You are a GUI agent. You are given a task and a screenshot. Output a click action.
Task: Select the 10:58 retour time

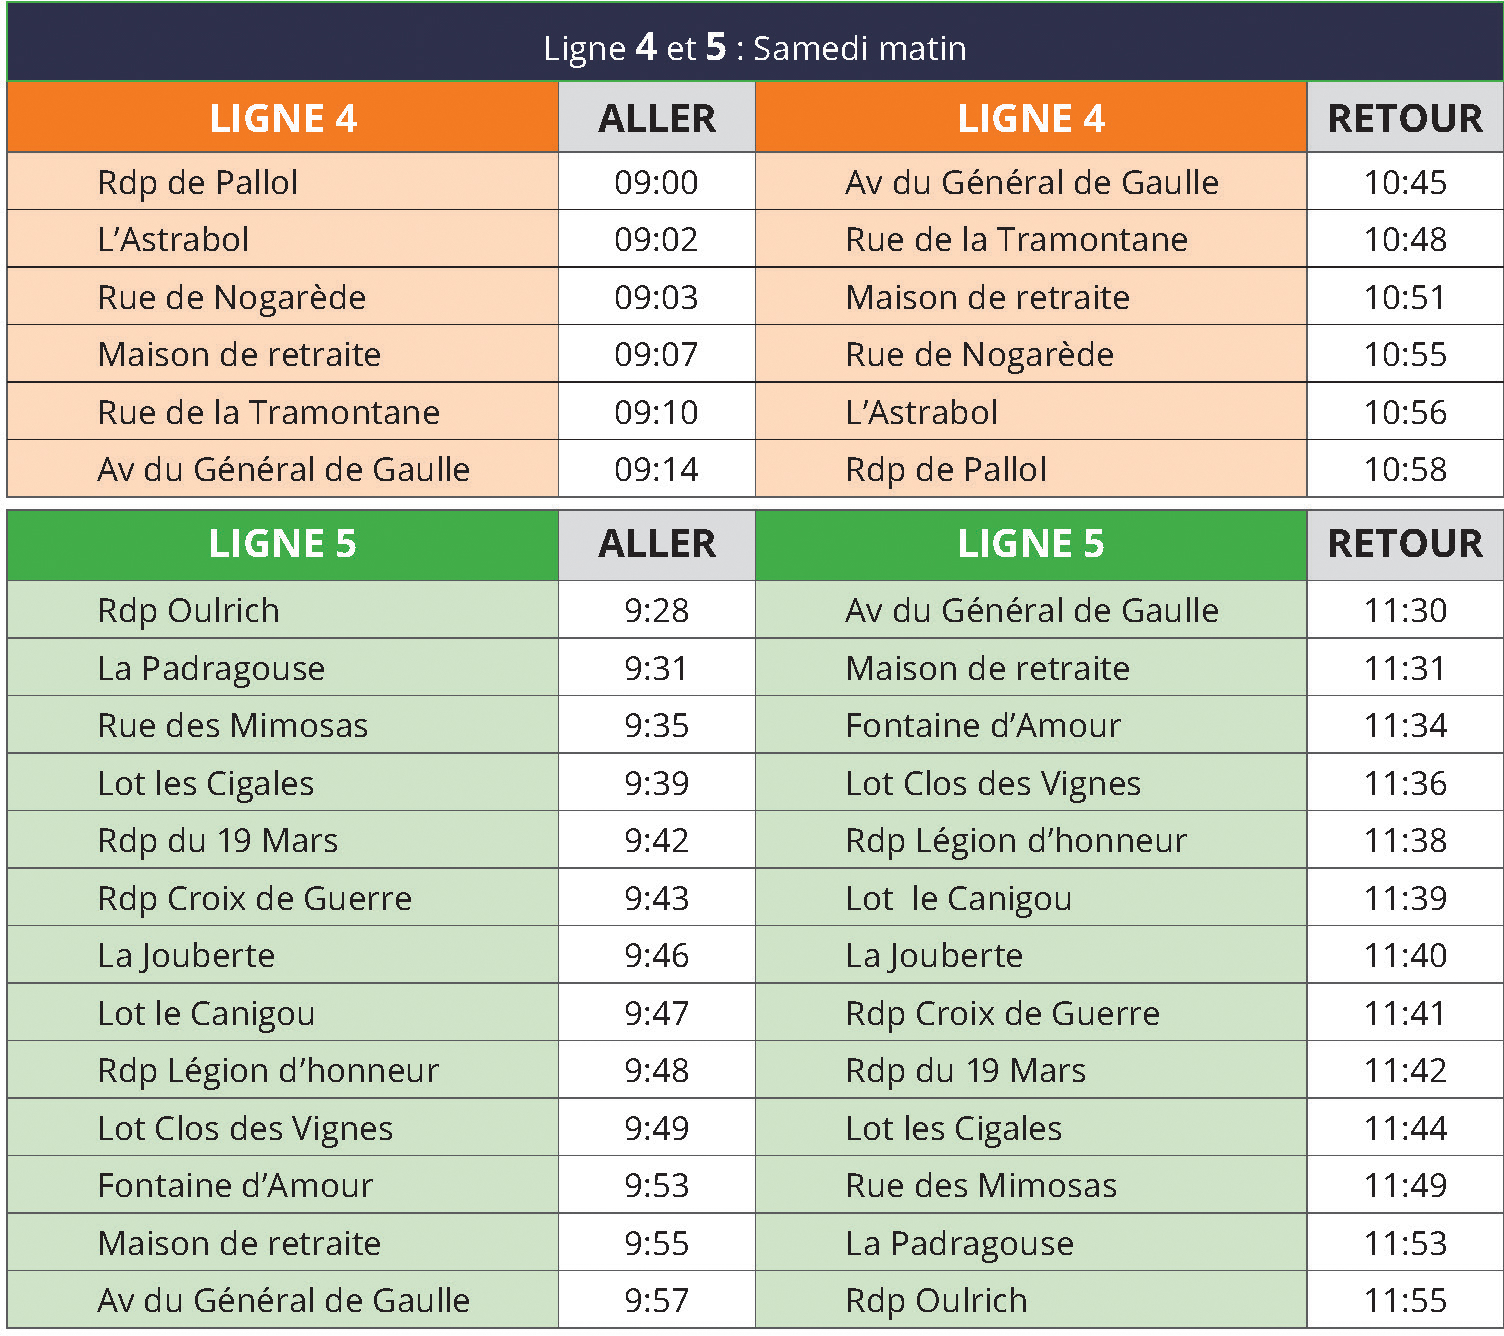pos(1405,469)
